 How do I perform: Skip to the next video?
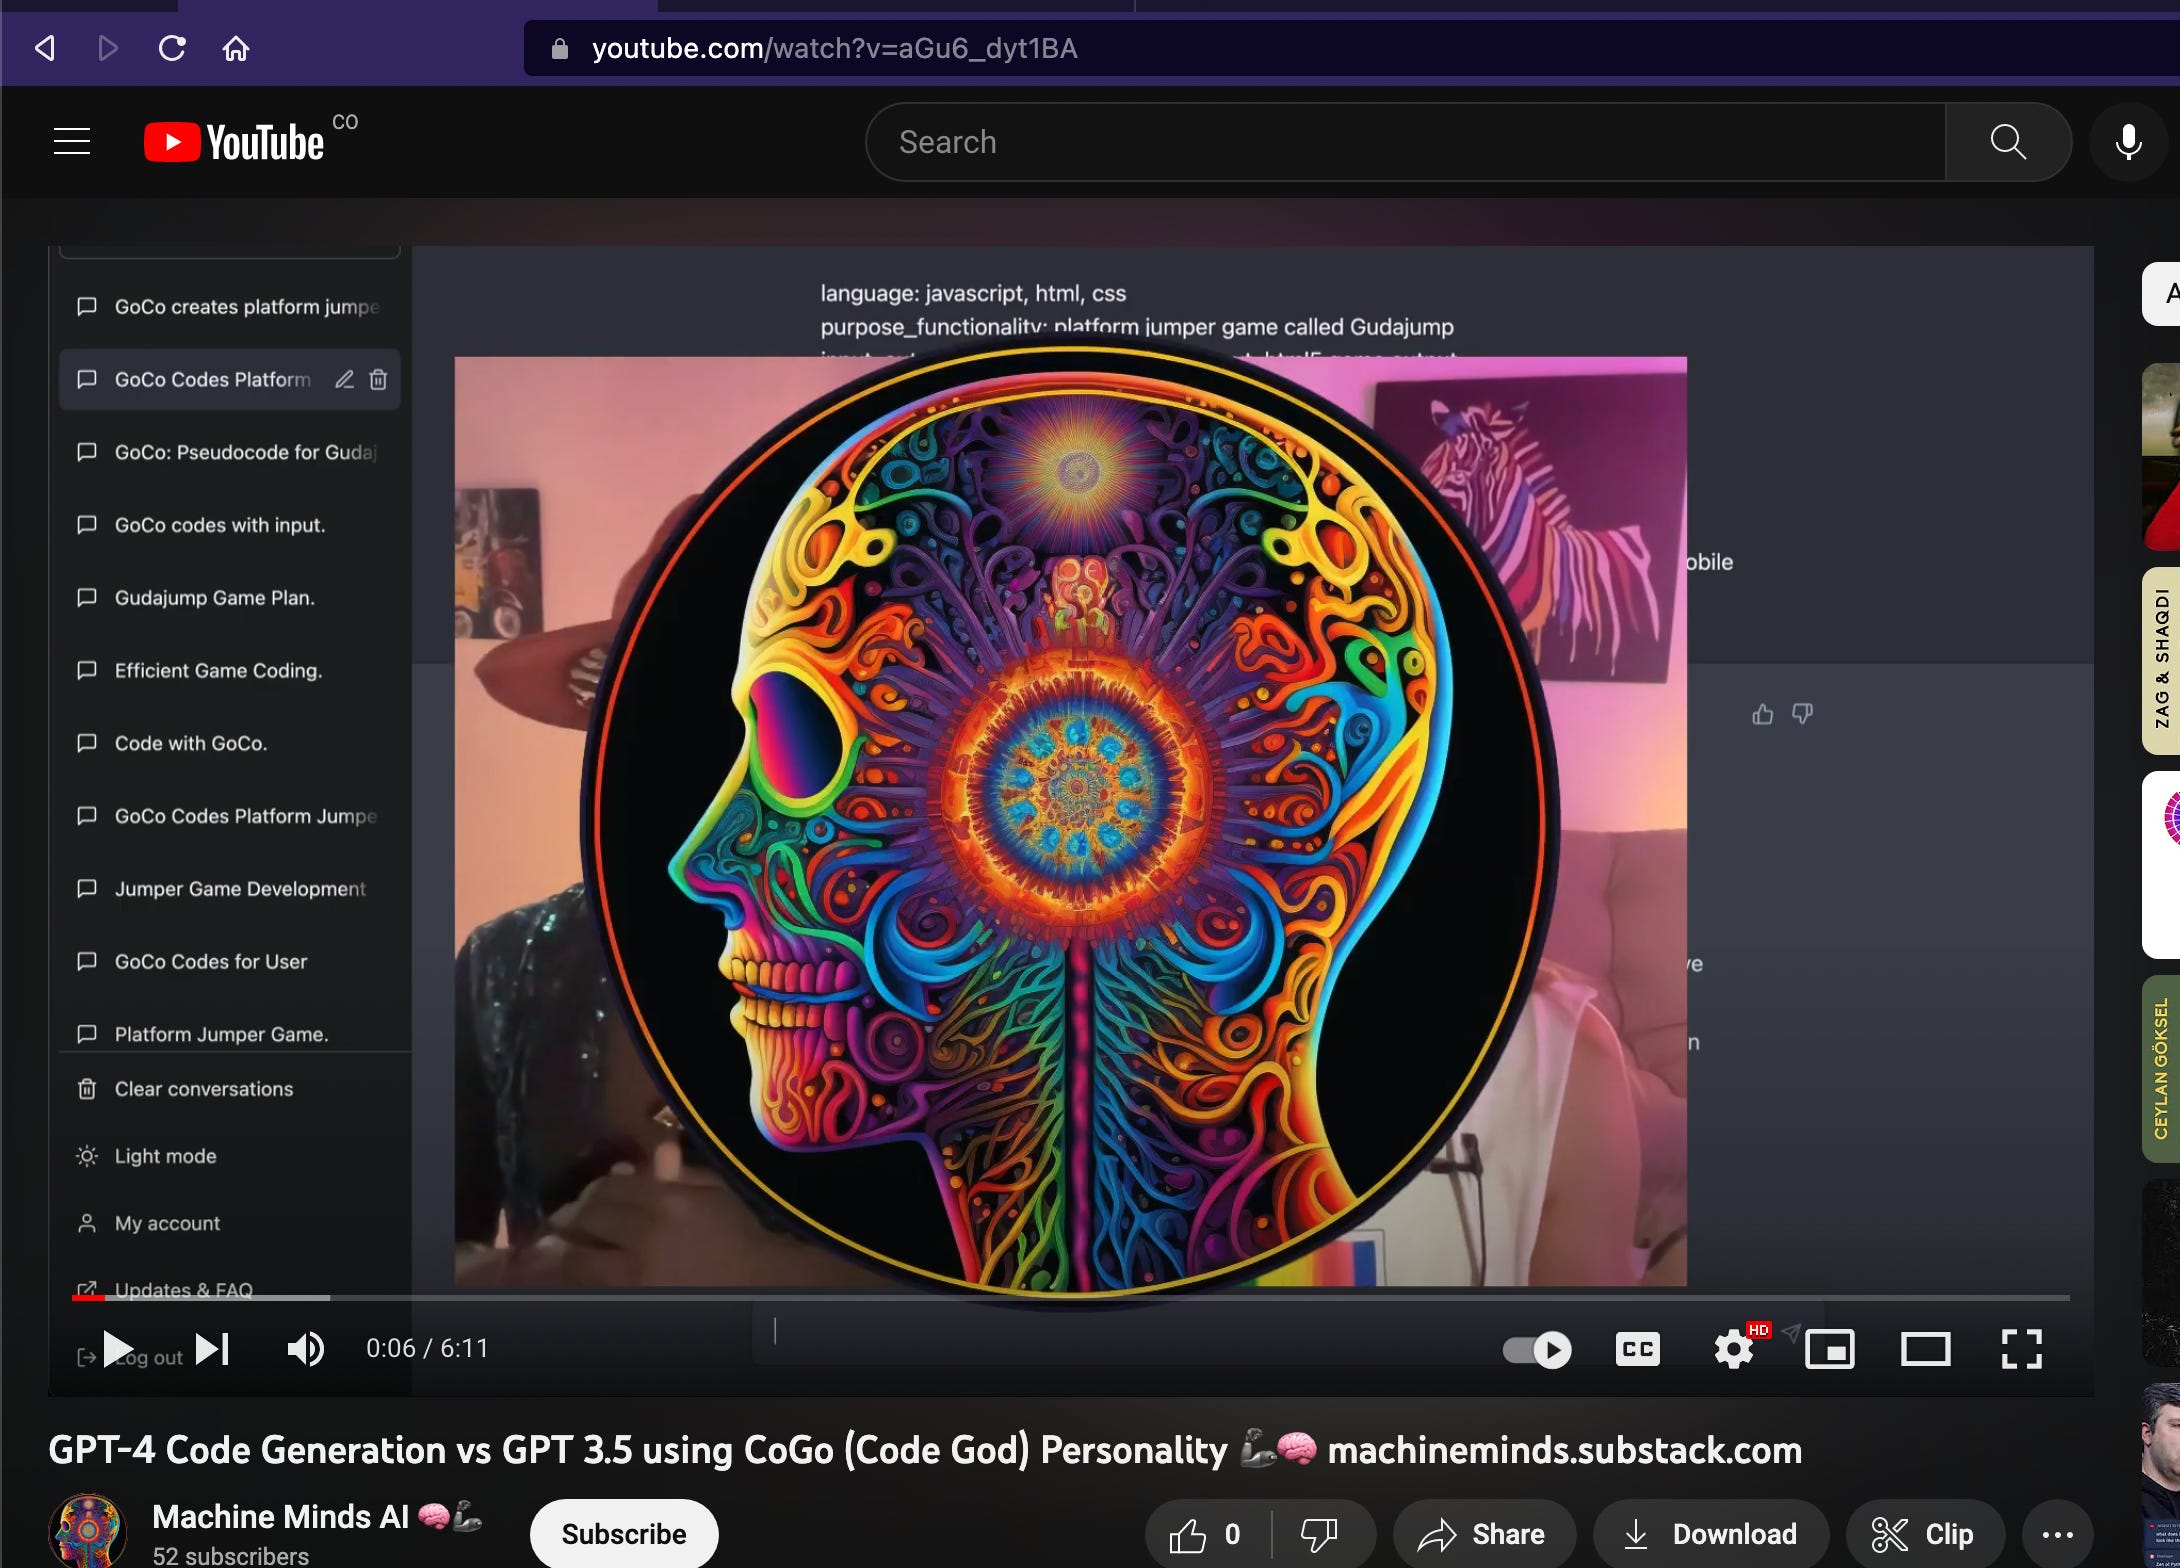(x=212, y=1349)
